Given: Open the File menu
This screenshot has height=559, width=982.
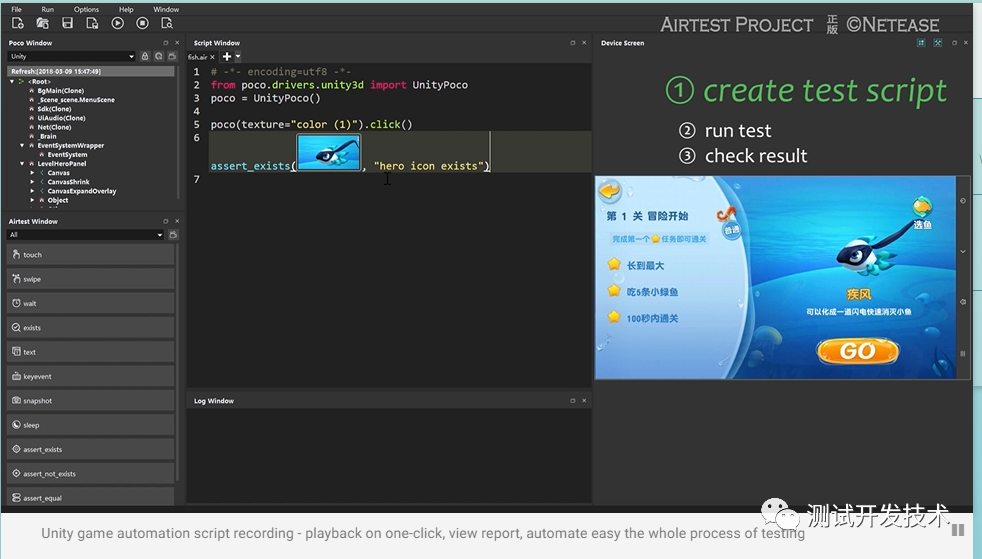Looking at the screenshot, I should coord(17,9).
